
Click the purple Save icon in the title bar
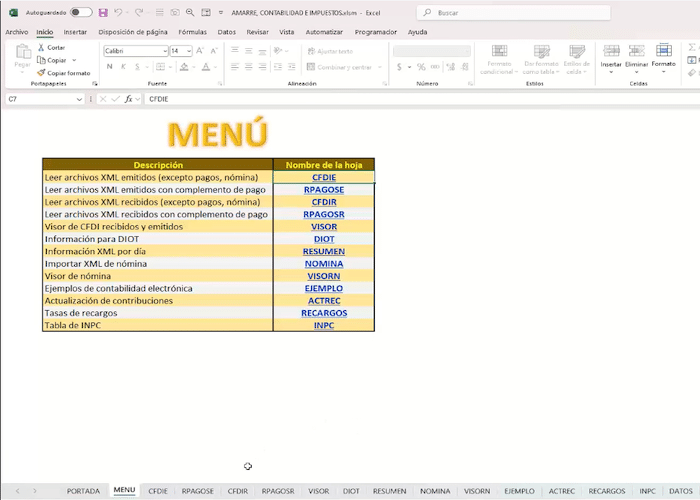(x=103, y=12)
